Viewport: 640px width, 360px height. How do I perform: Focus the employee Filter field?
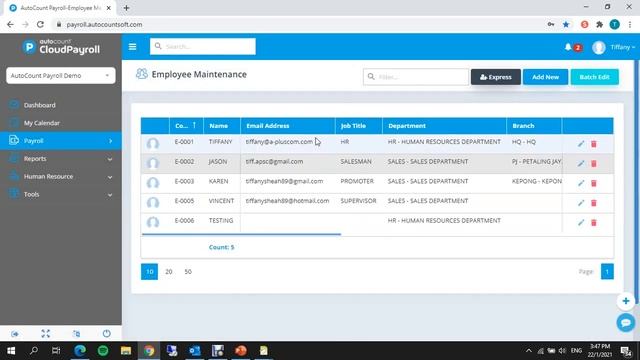(x=416, y=77)
